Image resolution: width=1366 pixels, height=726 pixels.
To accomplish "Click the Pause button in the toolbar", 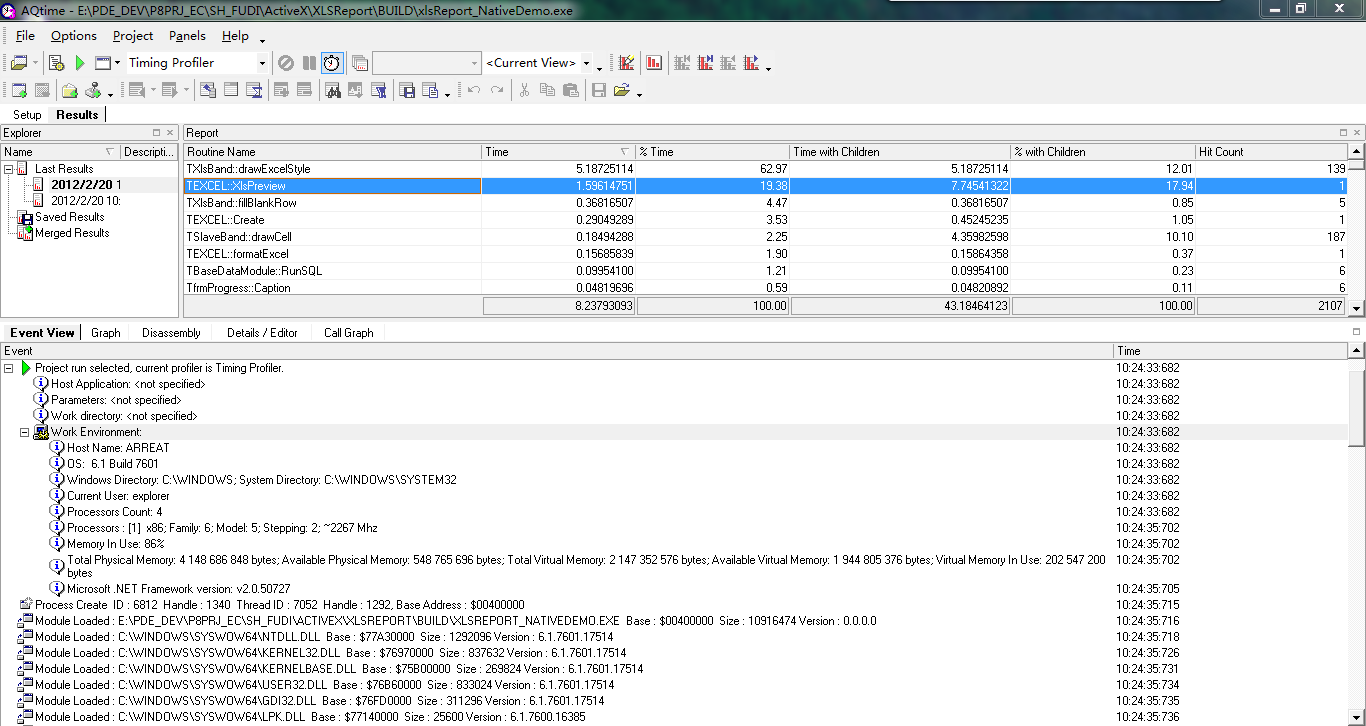I will tap(309, 63).
